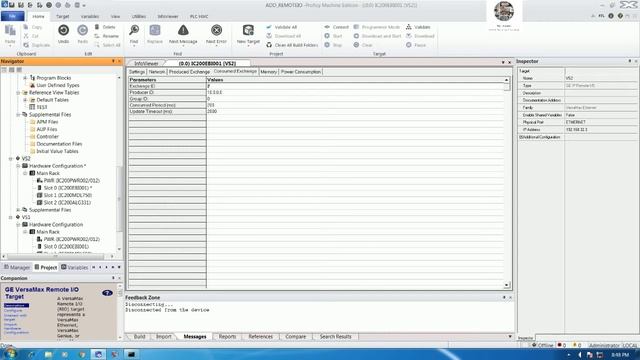Viewport: 640px width, 360px height.
Task: Click Programmer Mode icon
Action: (x=356, y=27)
